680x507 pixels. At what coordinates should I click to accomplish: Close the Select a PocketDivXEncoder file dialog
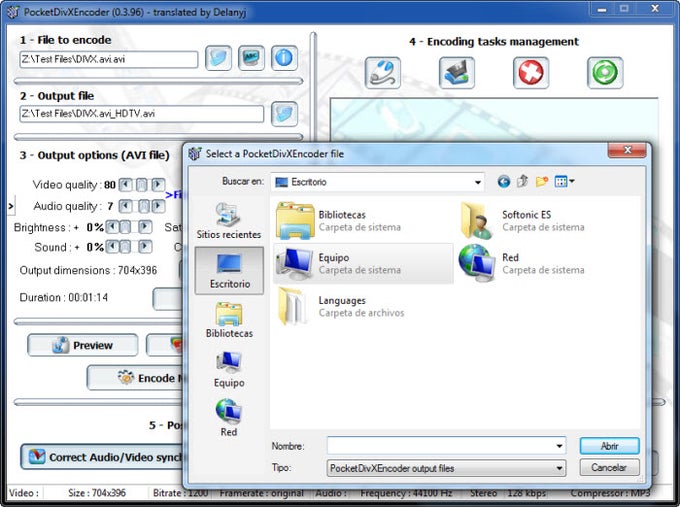pyautogui.click(x=627, y=150)
